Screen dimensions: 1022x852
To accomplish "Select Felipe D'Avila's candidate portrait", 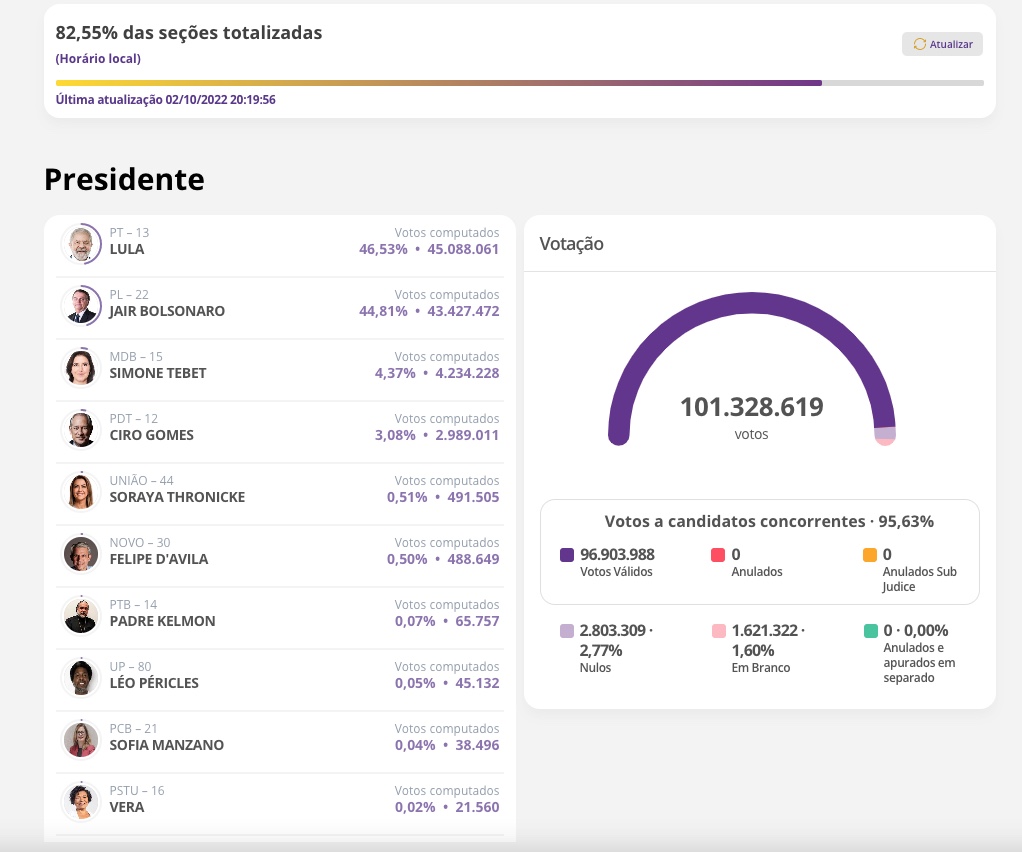I will point(80,553).
